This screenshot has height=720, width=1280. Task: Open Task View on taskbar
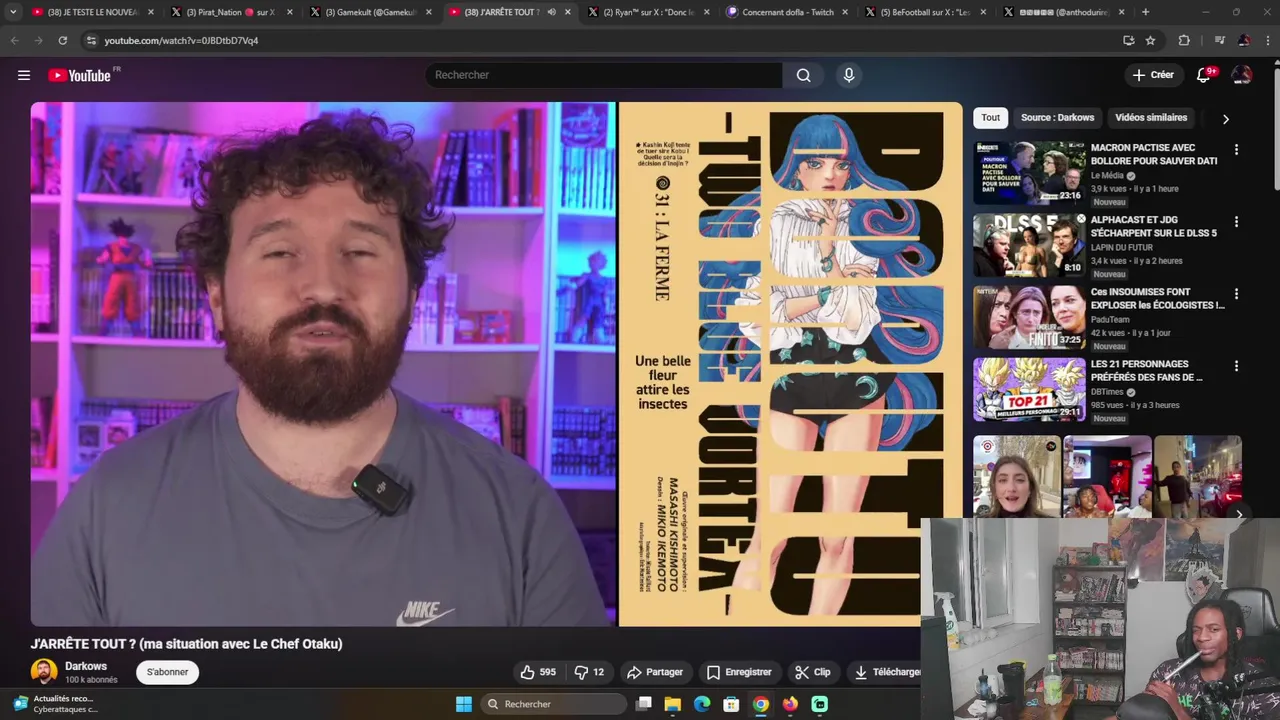click(643, 704)
